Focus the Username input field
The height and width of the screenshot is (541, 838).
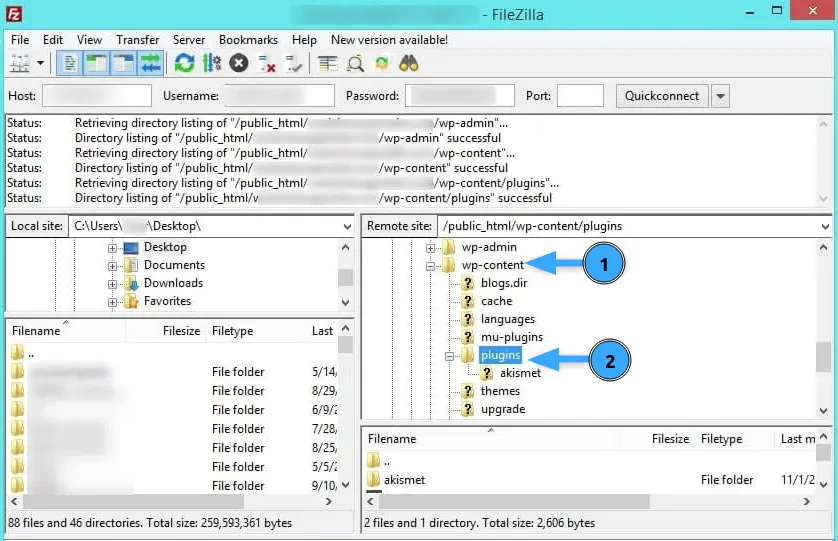[280, 96]
